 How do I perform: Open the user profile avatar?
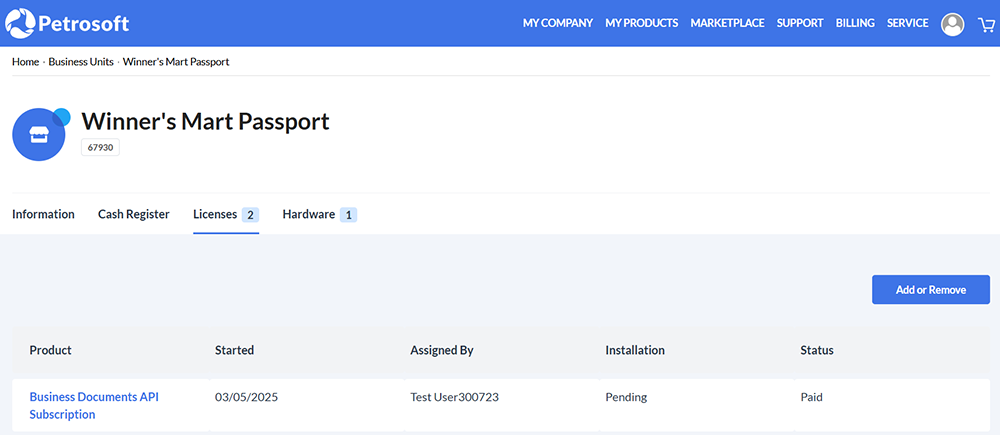tap(953, 24)
